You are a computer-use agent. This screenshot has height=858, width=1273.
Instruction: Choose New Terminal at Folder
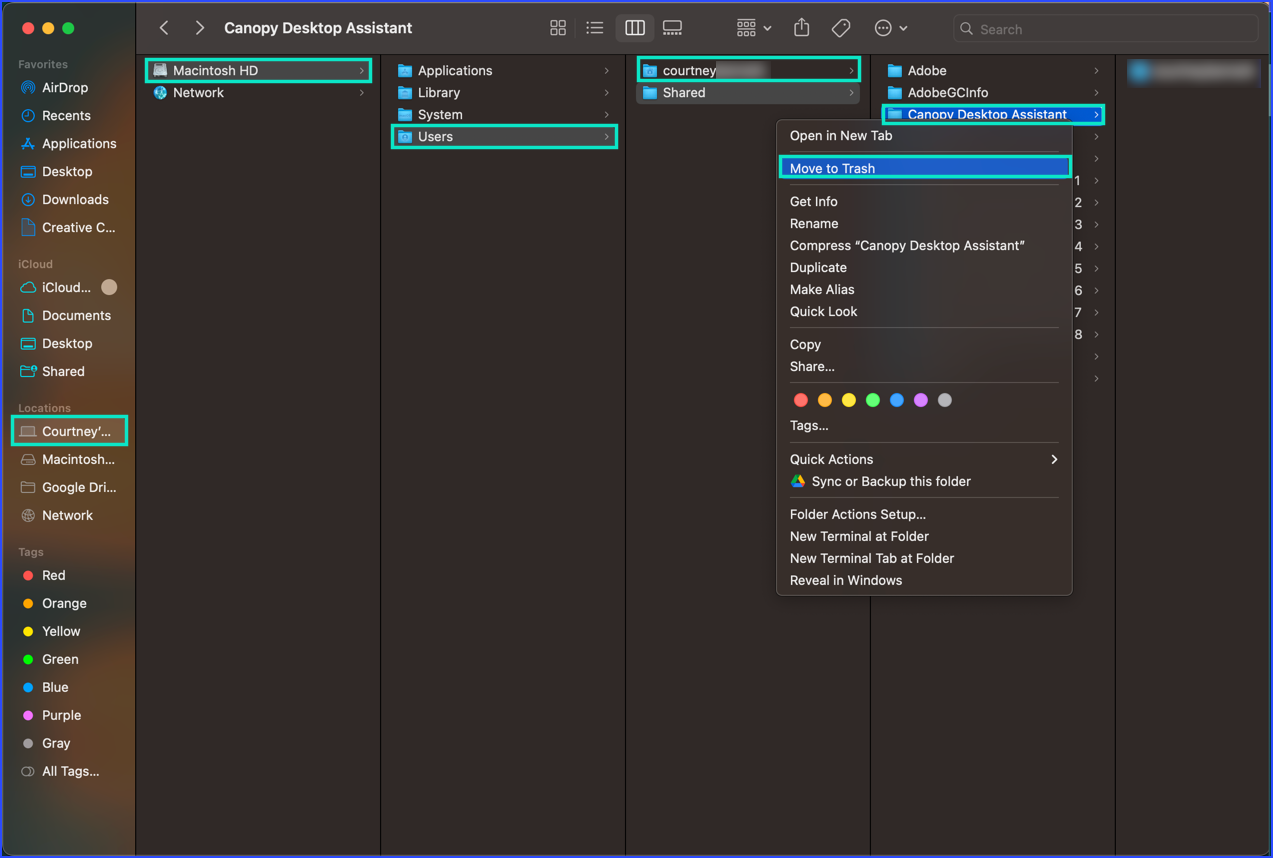(924, 537)
